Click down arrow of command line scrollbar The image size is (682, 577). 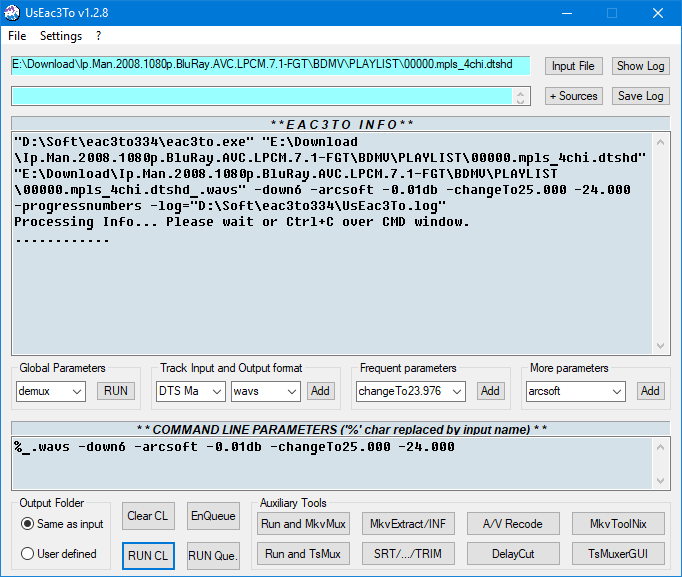point(660,480)
